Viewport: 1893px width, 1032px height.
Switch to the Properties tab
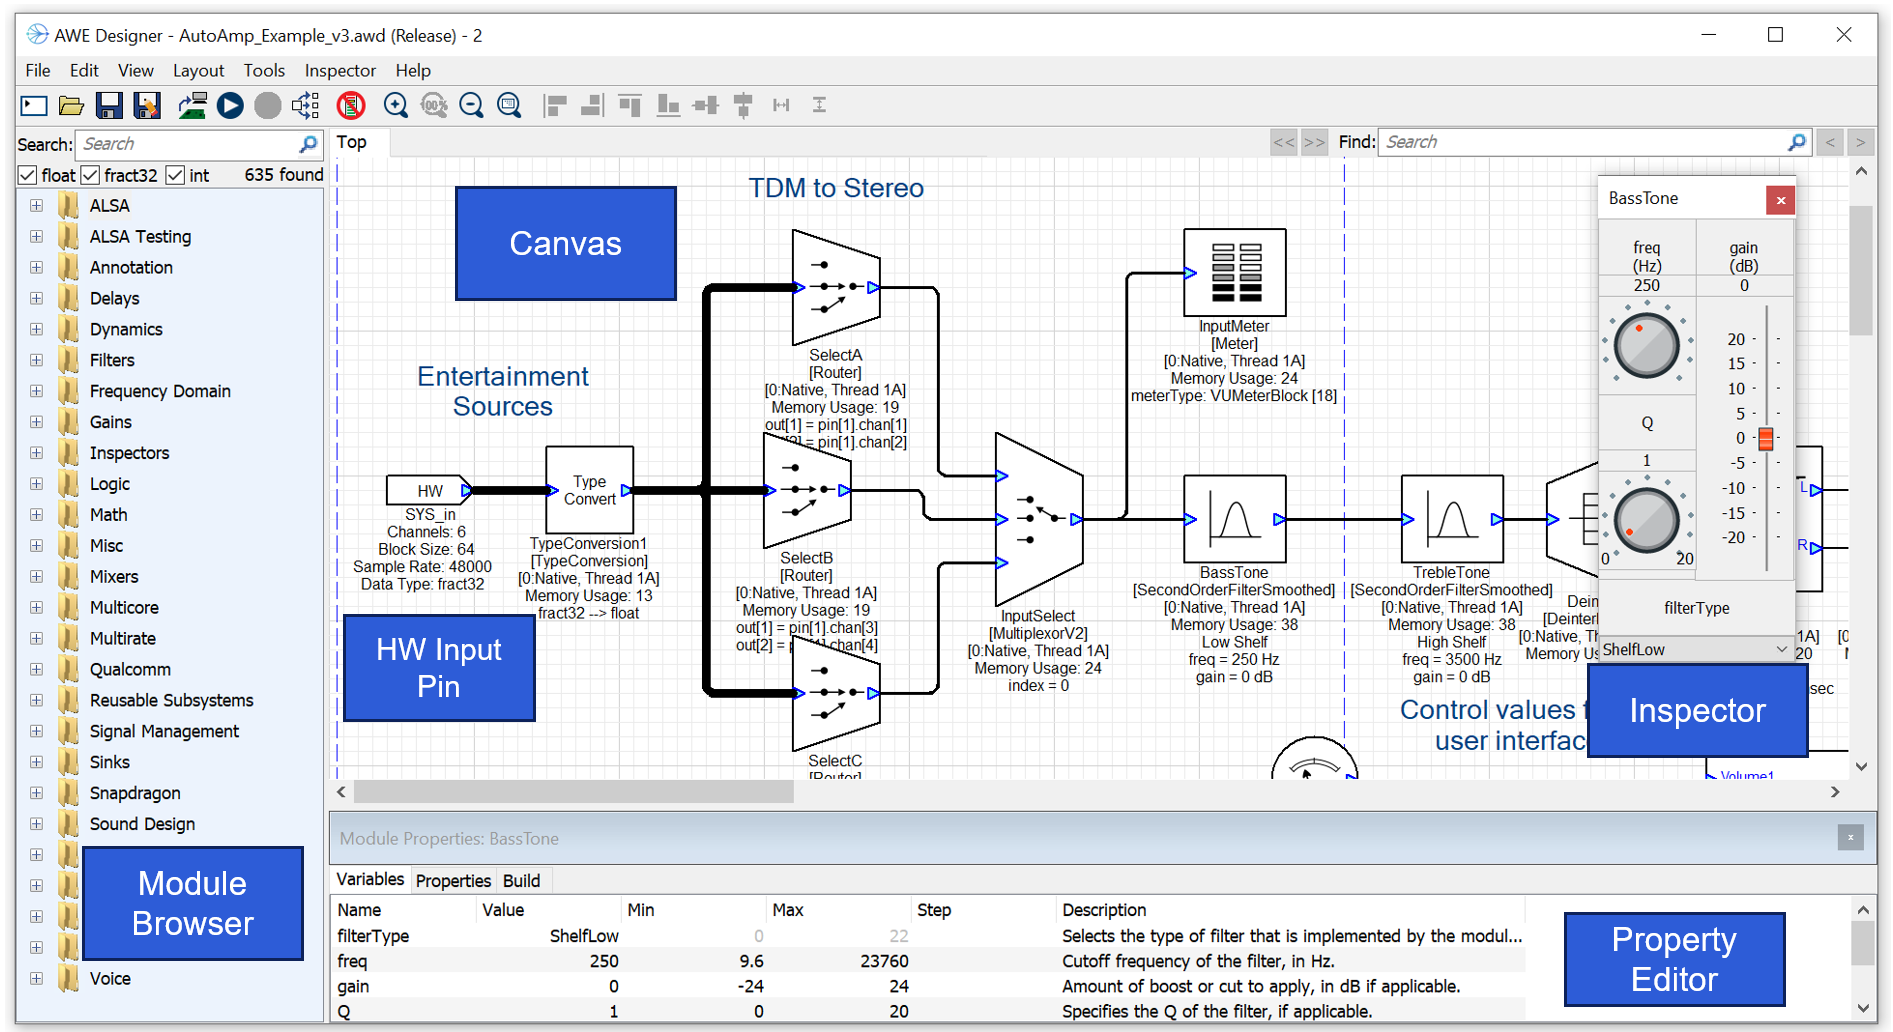[x=453, y=880]
